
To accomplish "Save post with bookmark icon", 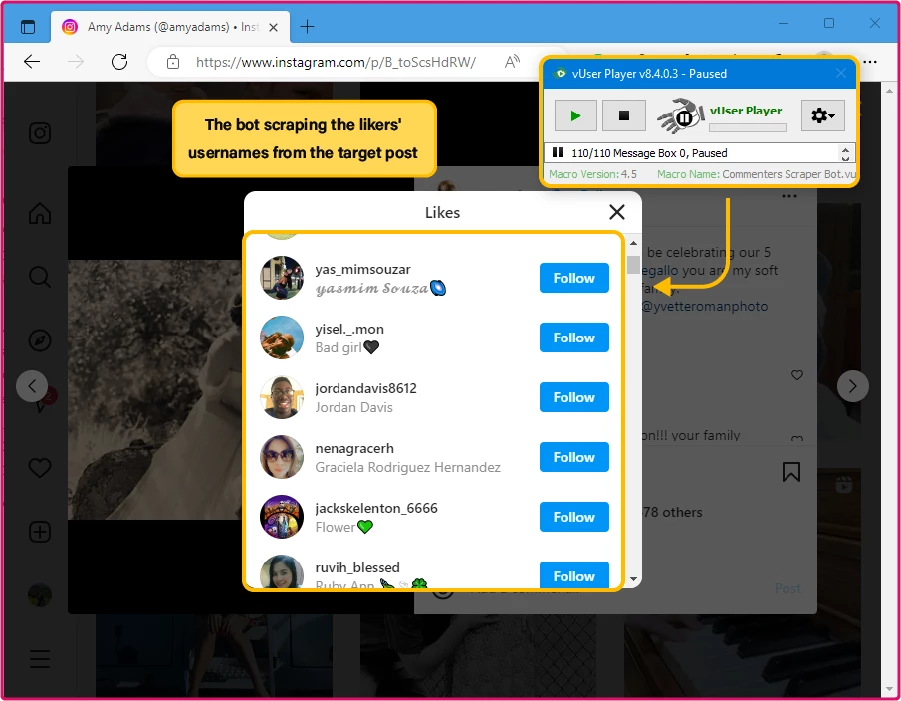I will [x=791, y=472].
